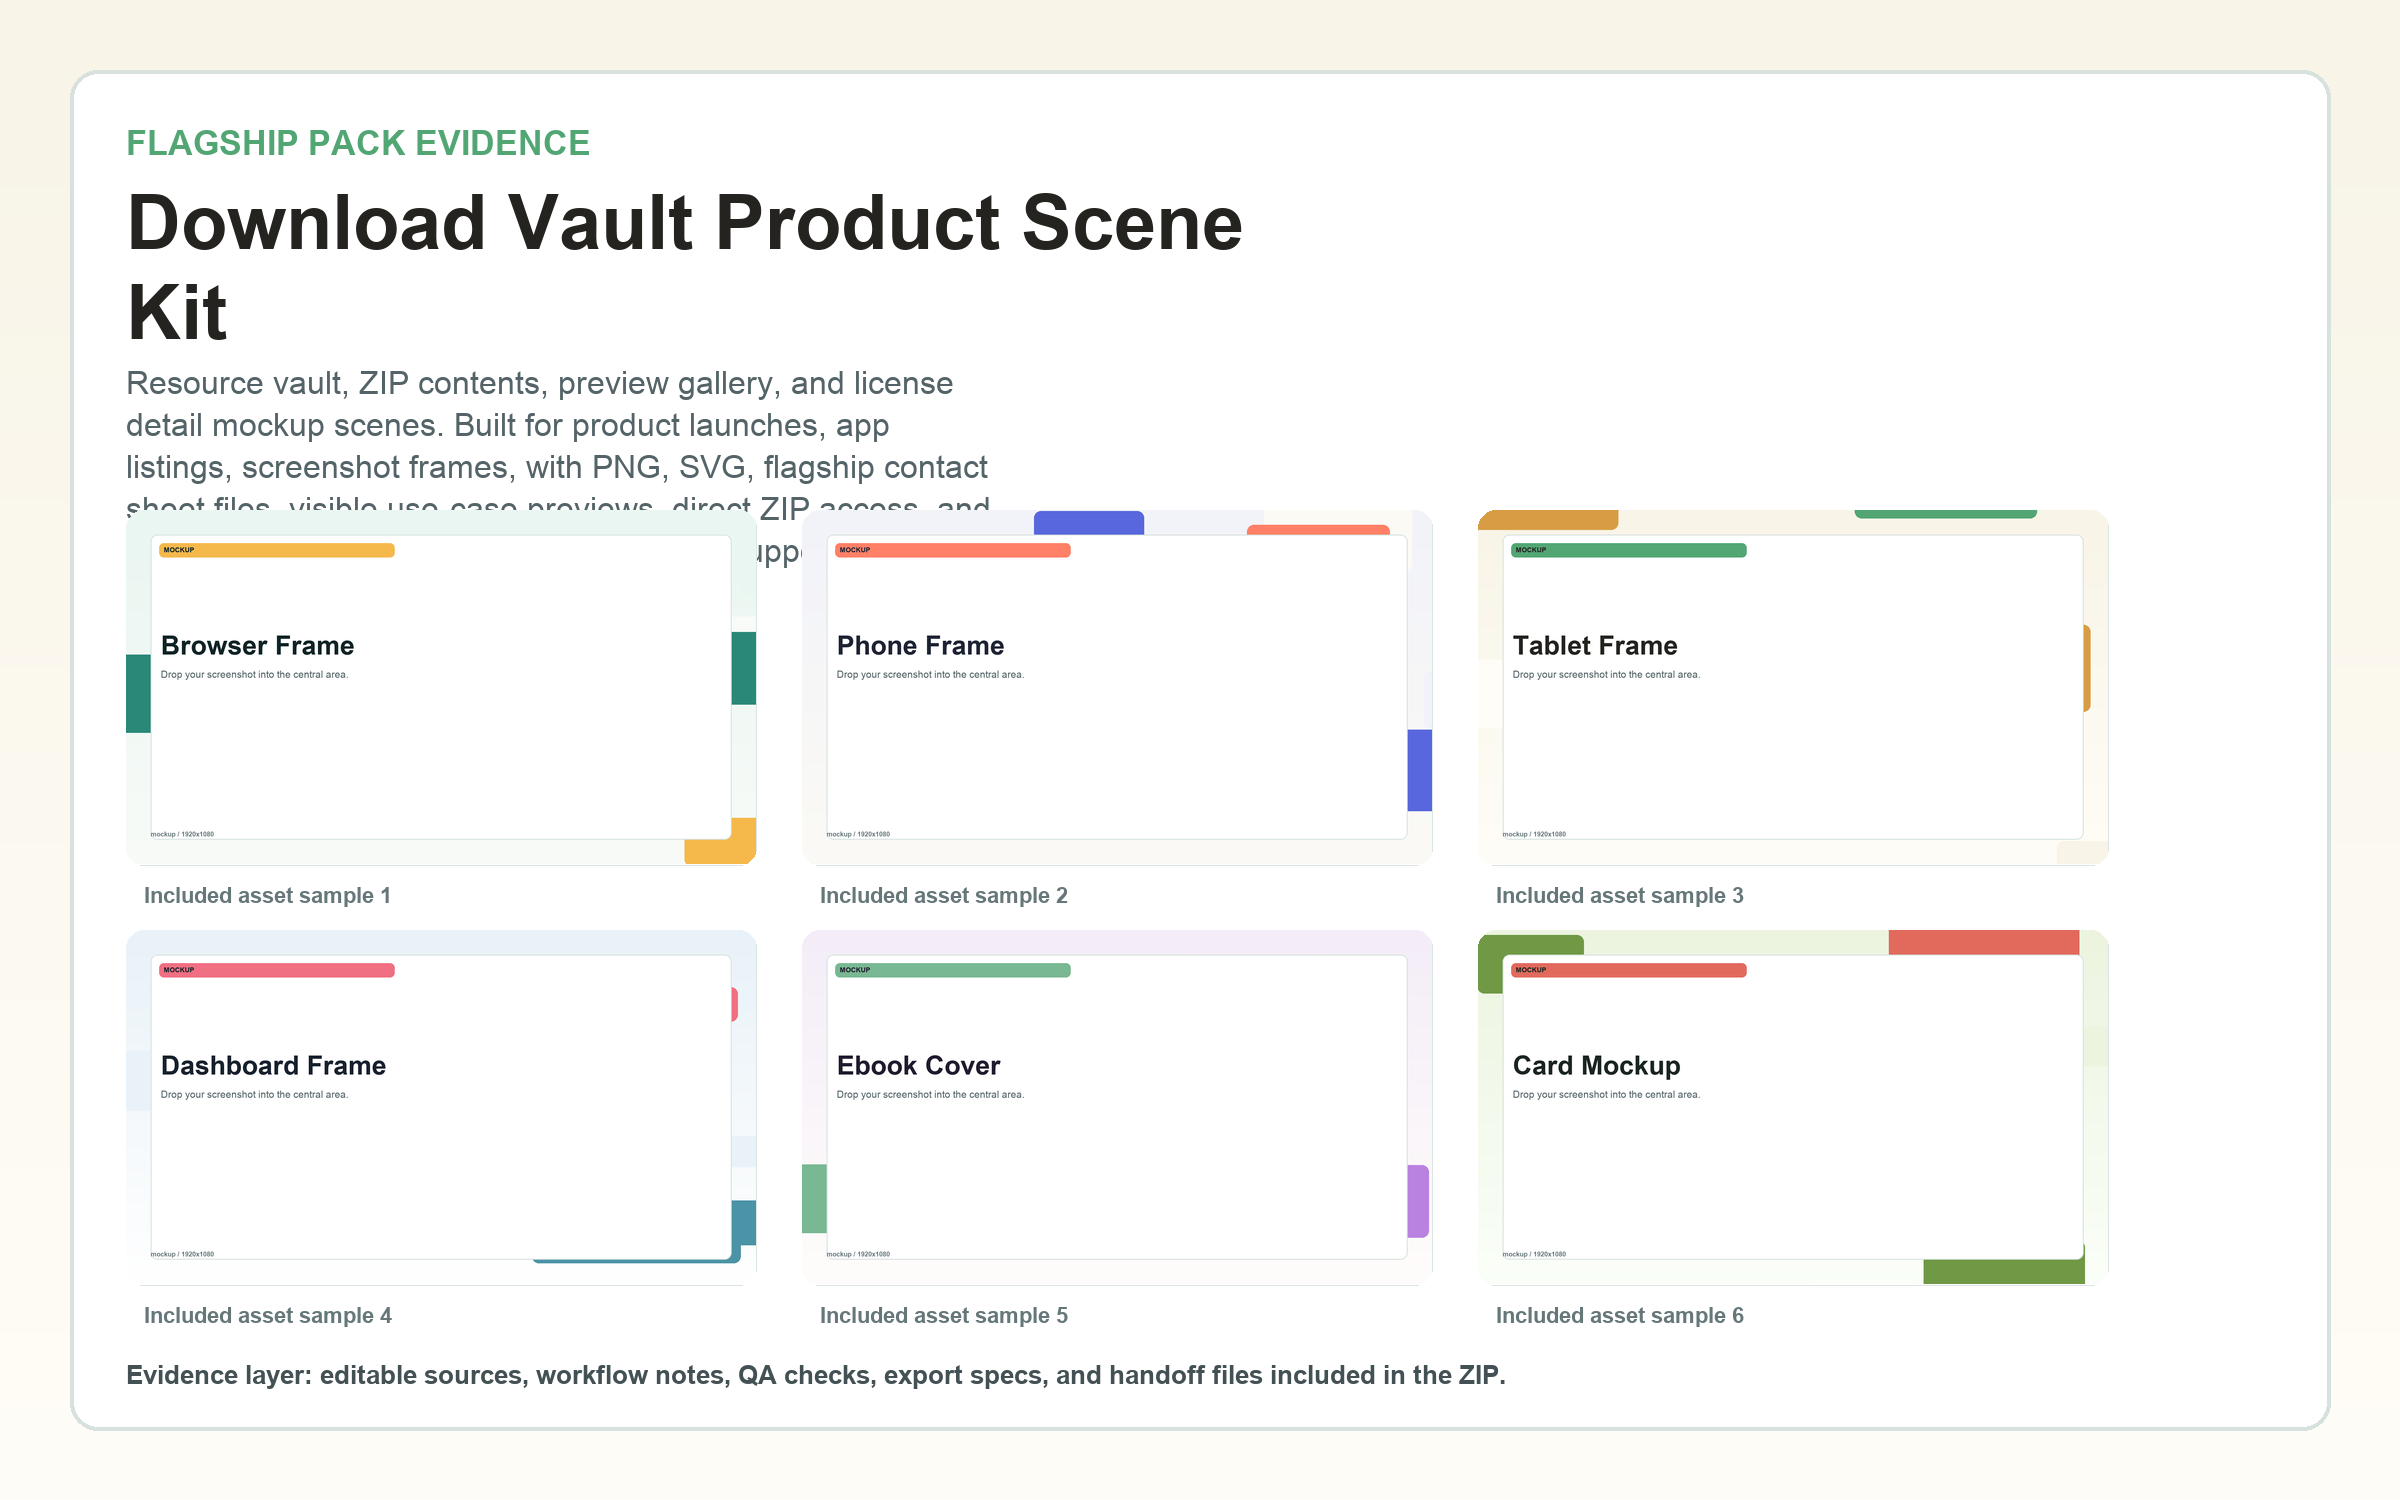Click the 'Download Vault Product Scene Kit' heading
The image size is (2400, 1500).
(x=685, y=266)
